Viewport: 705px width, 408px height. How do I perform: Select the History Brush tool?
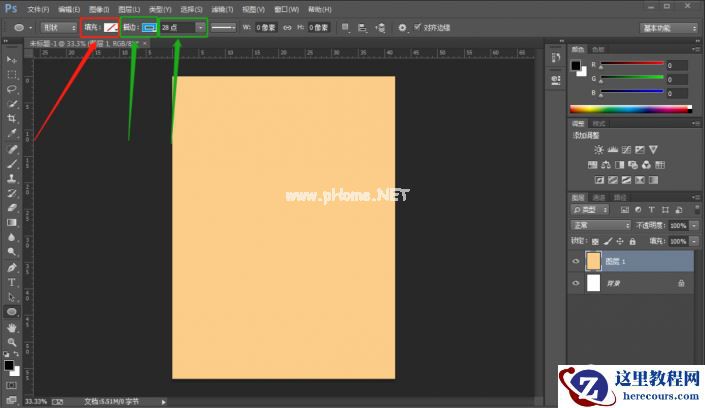click(12, 193)
